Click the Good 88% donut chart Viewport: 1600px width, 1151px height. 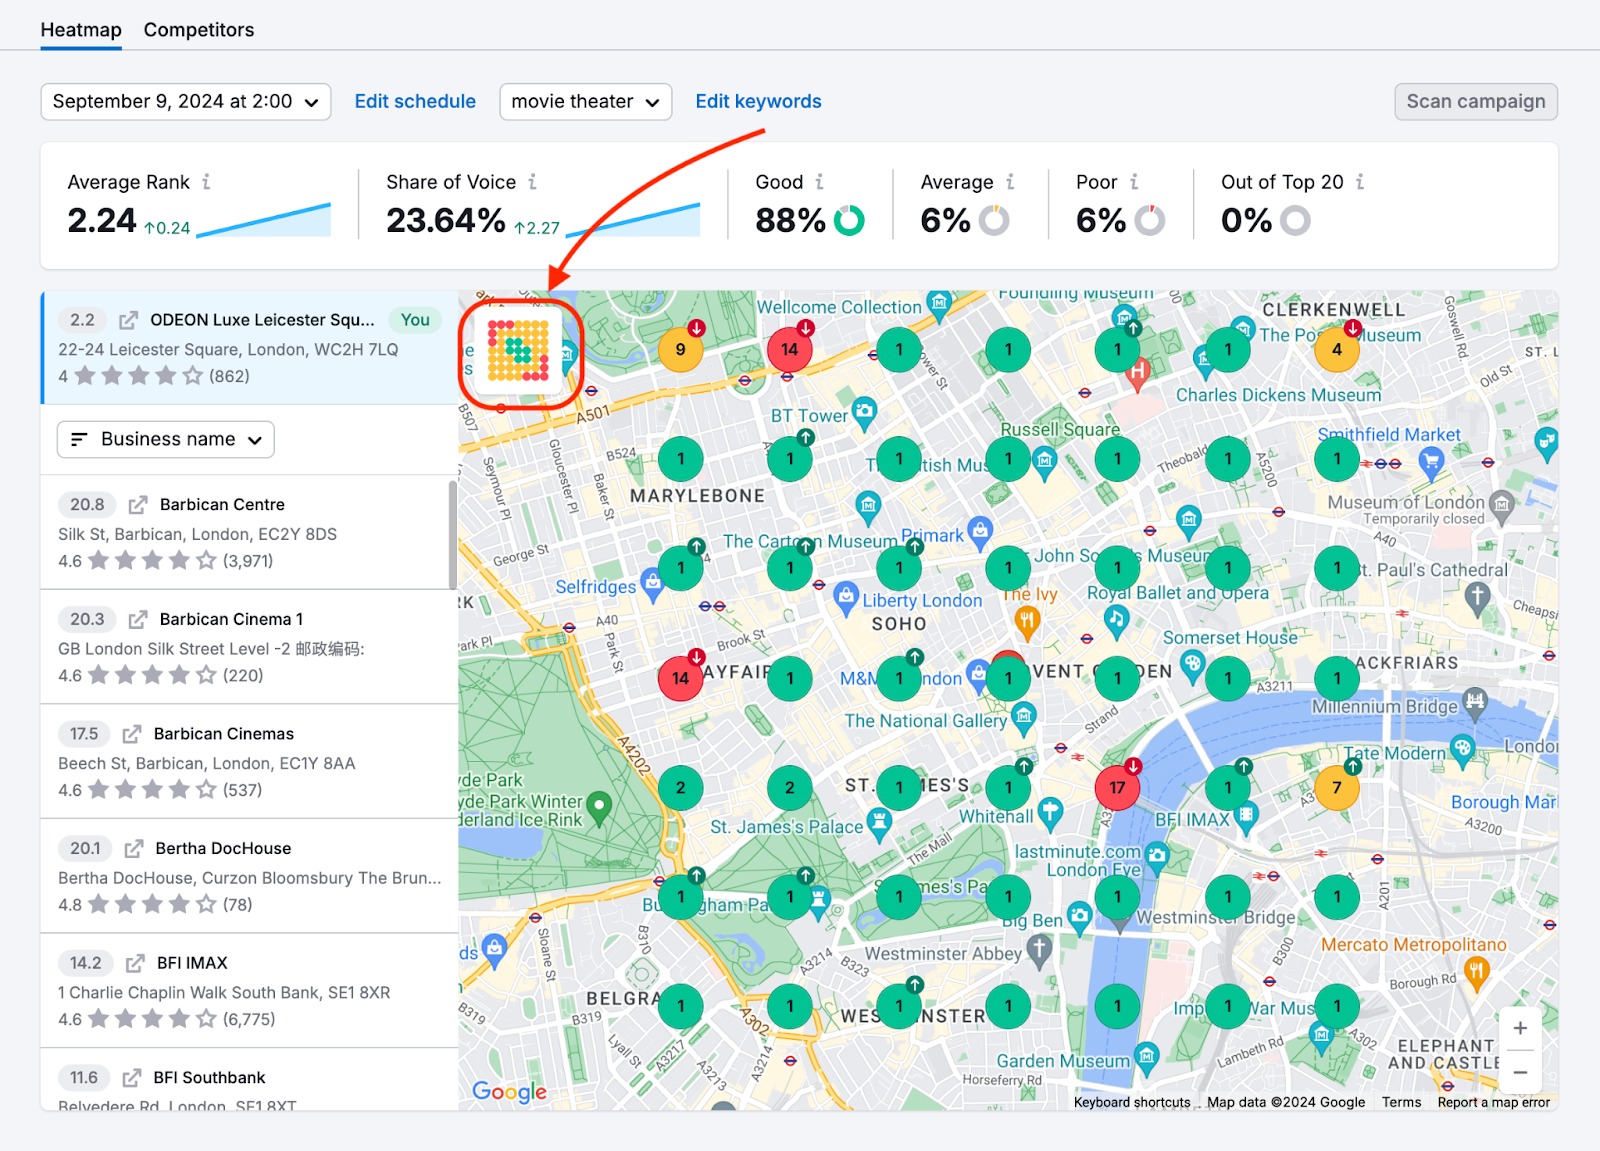coord(849,220)
